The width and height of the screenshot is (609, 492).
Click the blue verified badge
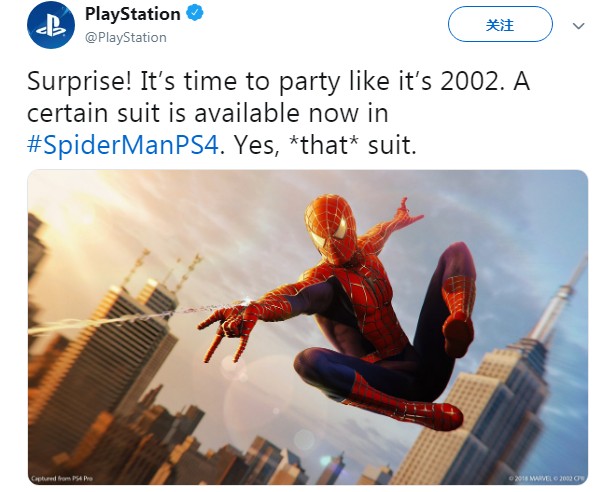tap(195, 13)
